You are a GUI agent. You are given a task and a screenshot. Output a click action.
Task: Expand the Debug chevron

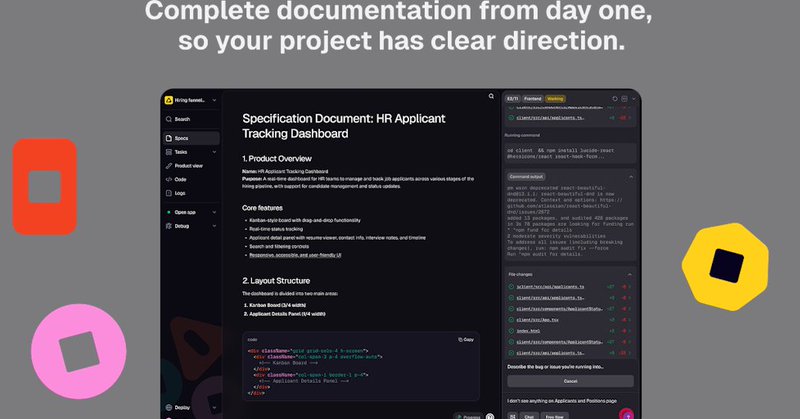pos(214,226)
